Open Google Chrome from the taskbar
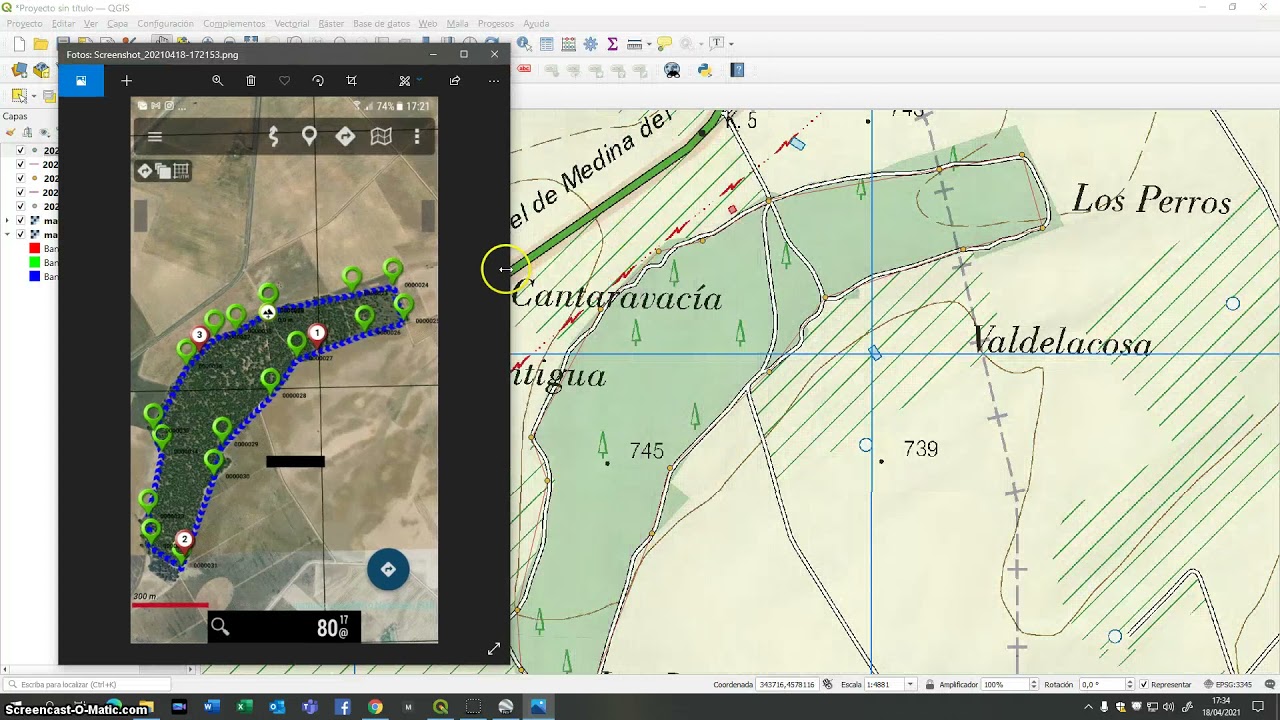Viewport: 1280px width, 720px height. (x=375, y=707)
